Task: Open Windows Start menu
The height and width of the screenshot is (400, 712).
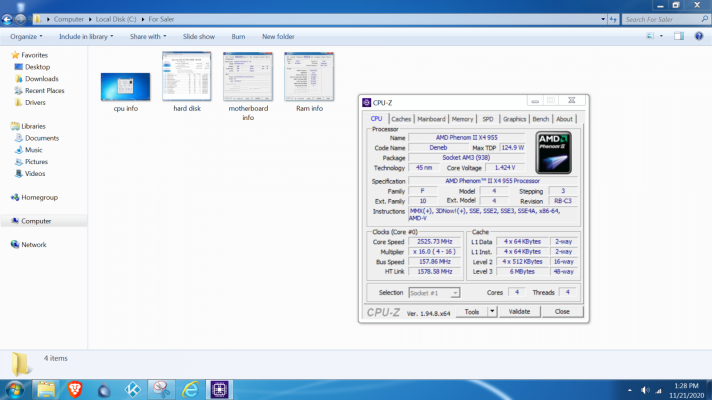Action: point(15,390)
